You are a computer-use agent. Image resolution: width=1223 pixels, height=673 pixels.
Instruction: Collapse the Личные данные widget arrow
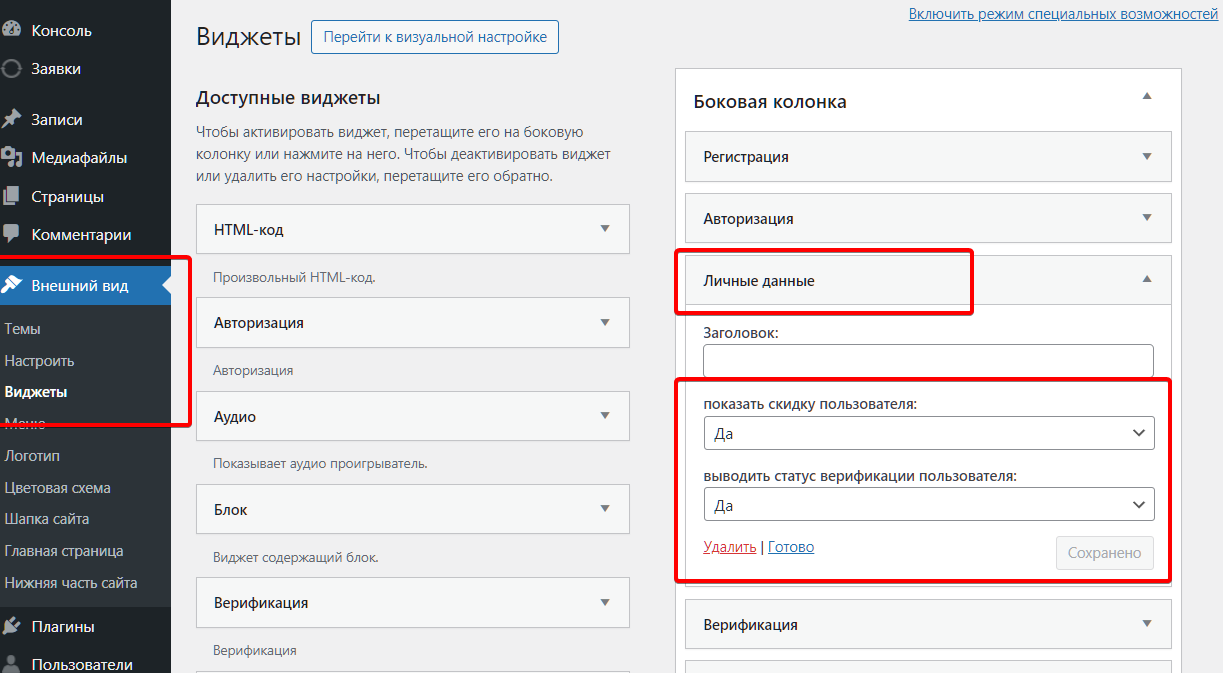tap(1147, 280)
